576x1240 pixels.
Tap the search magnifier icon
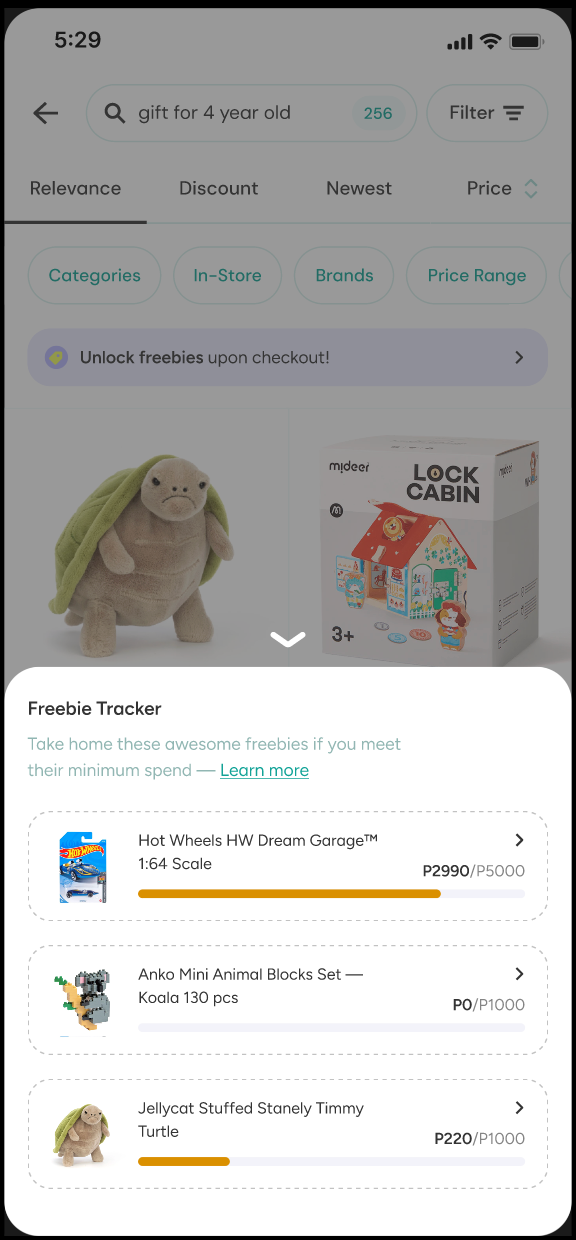coord(115,113)
